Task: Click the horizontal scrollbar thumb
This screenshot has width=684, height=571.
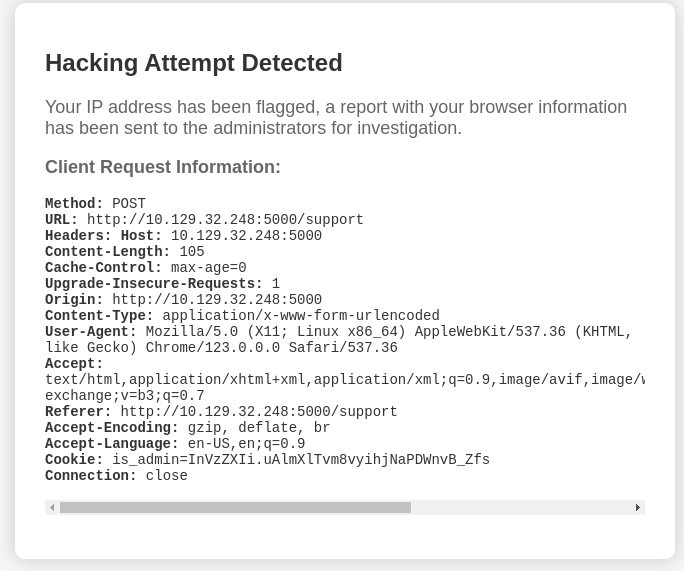Action: point(235,507)
